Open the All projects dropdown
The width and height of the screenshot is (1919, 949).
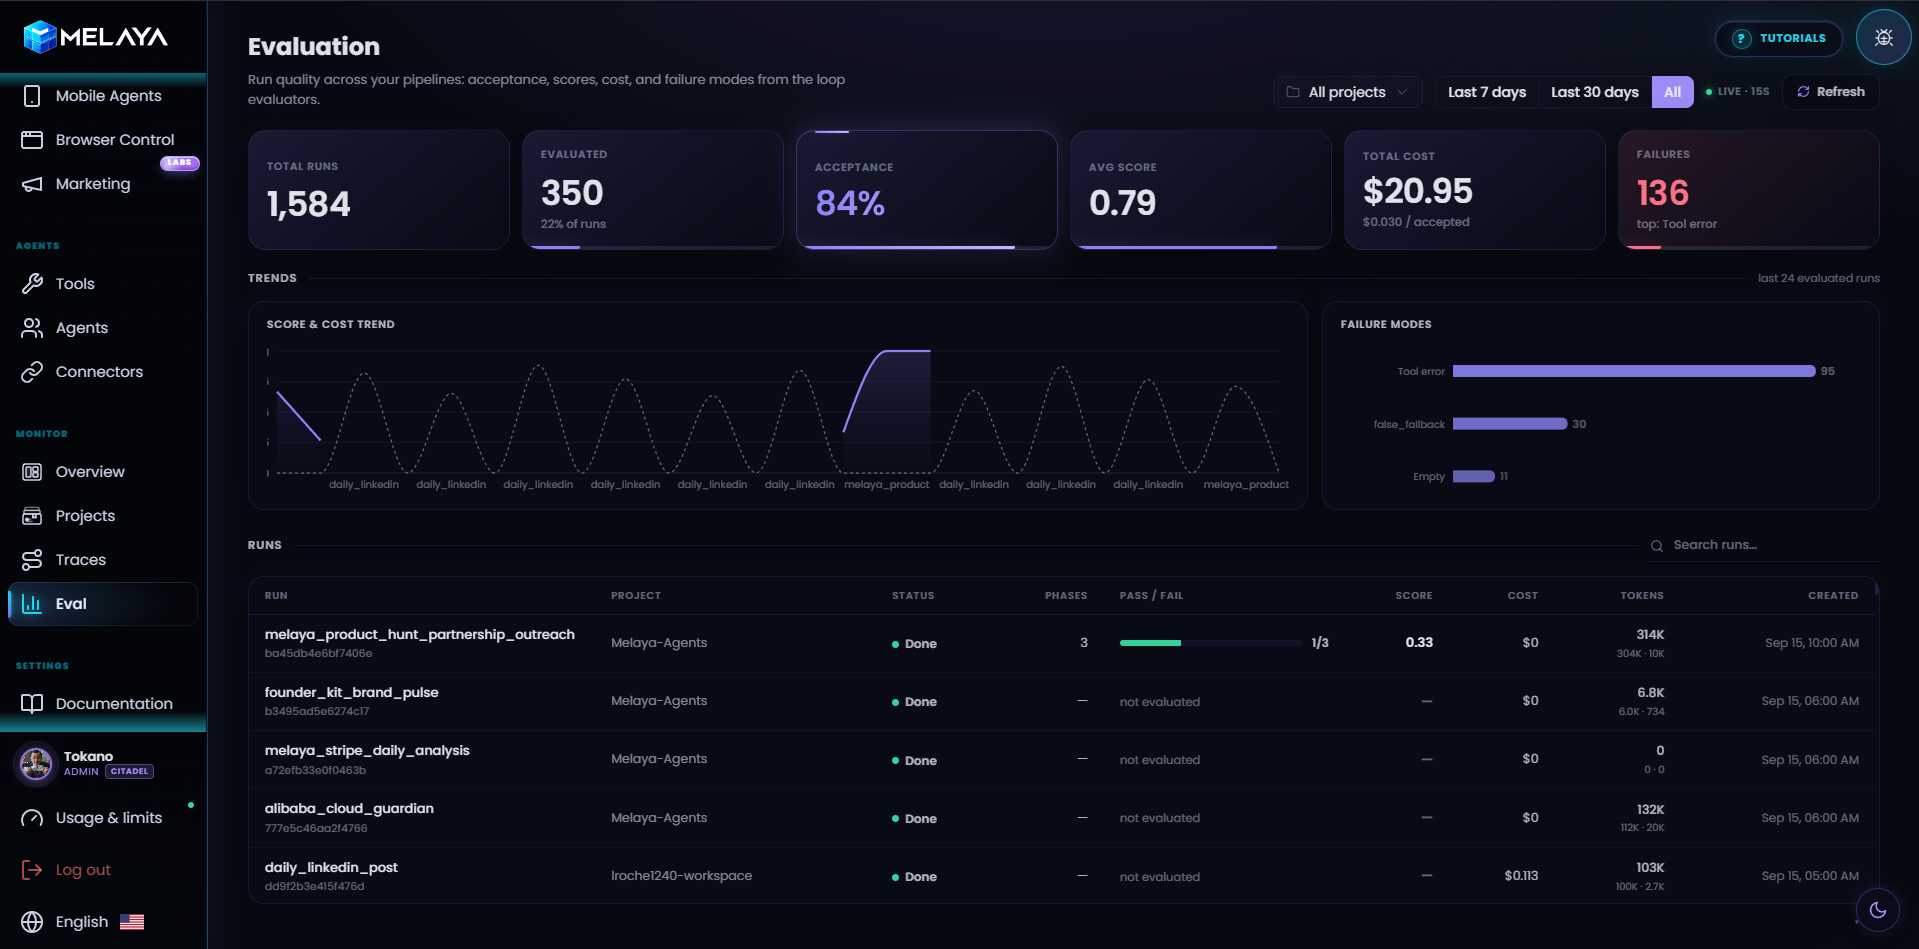(x=1347, y=92)
